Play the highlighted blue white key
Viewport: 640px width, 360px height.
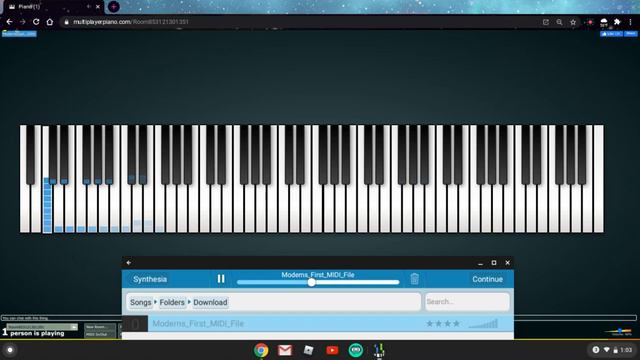tap(47, 208)
